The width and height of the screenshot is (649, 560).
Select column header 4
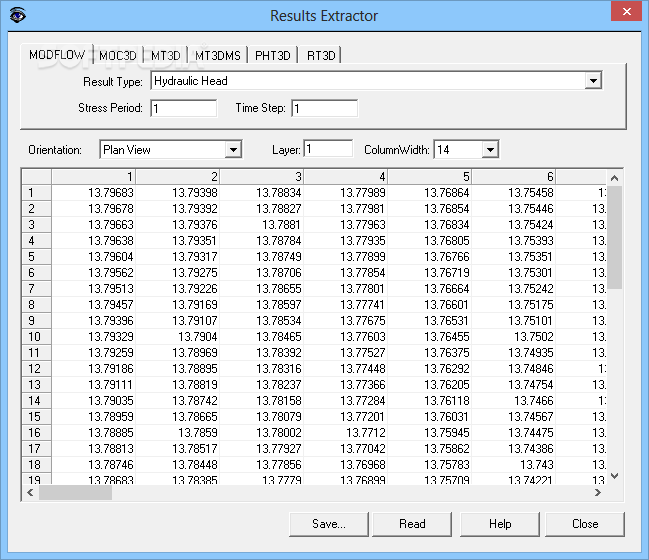click(x=346, y=177)
